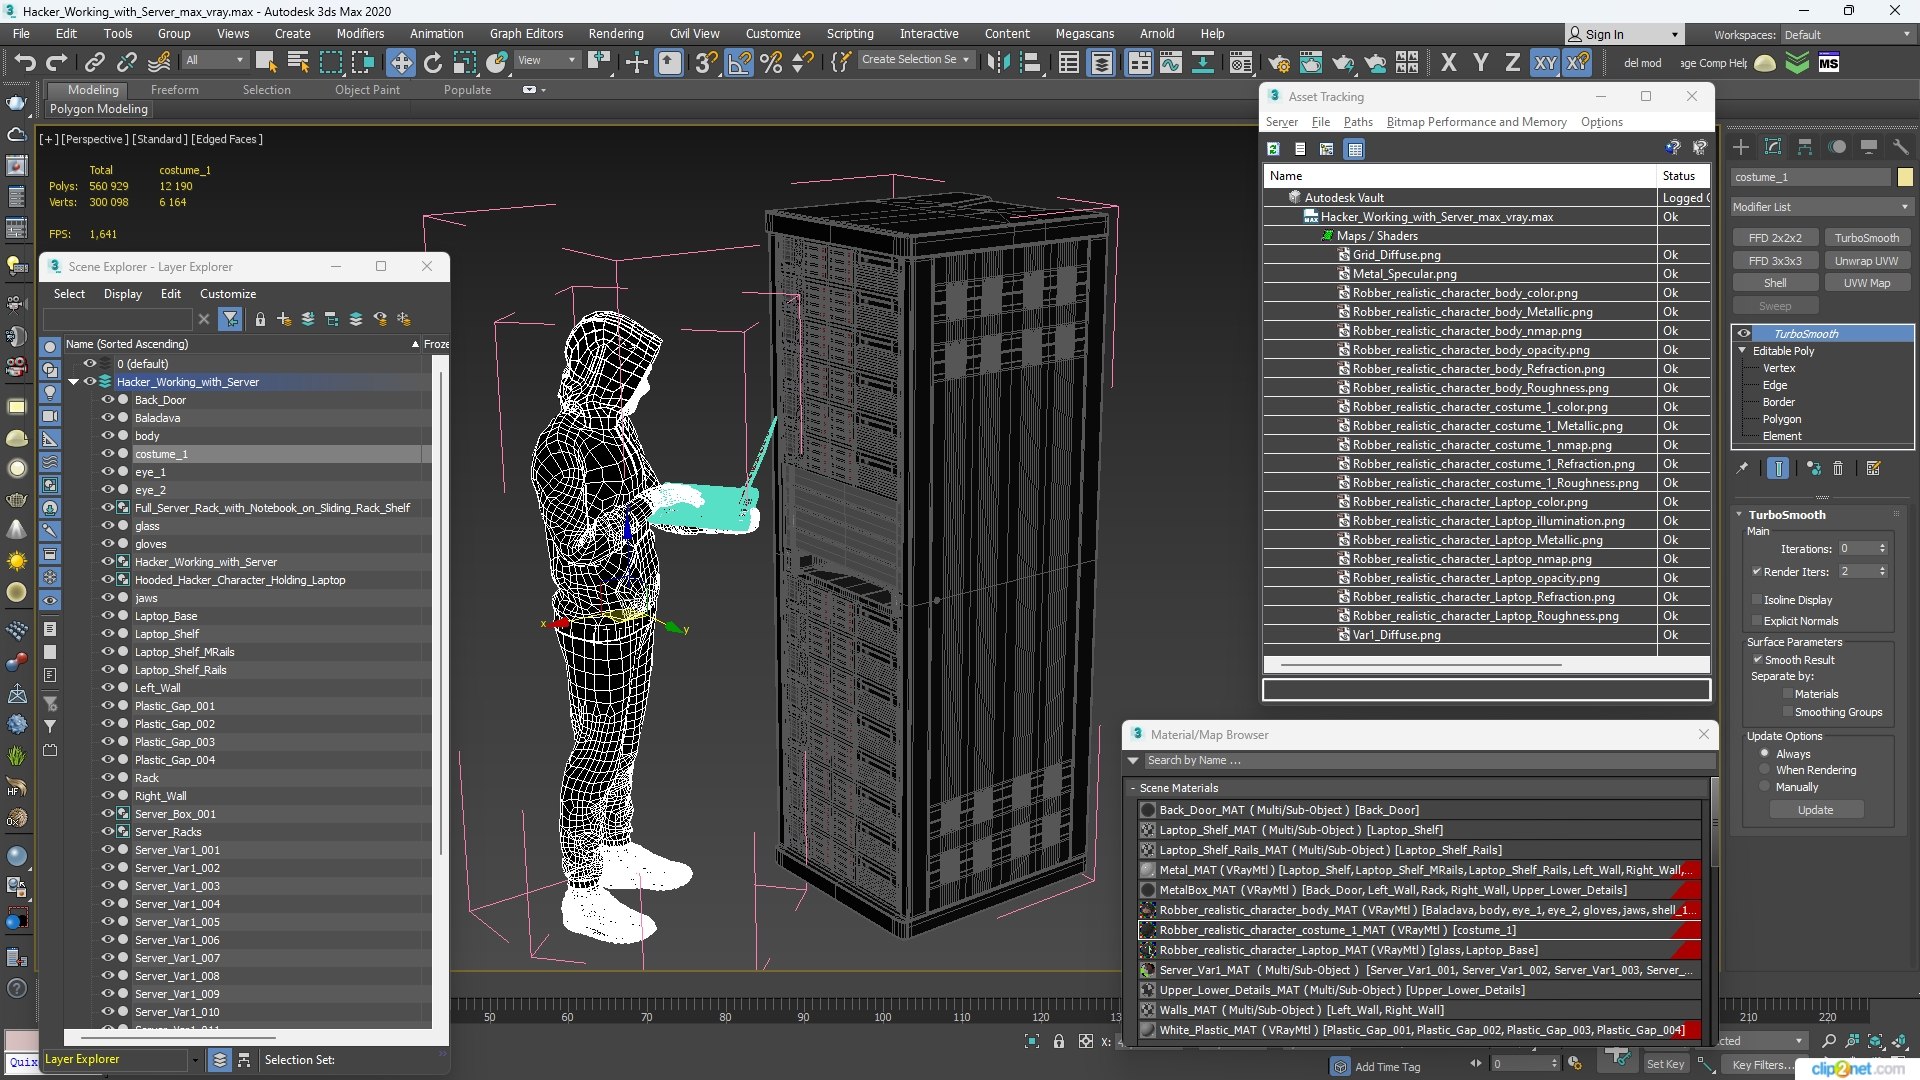Restrict to X axis button

1448,63
